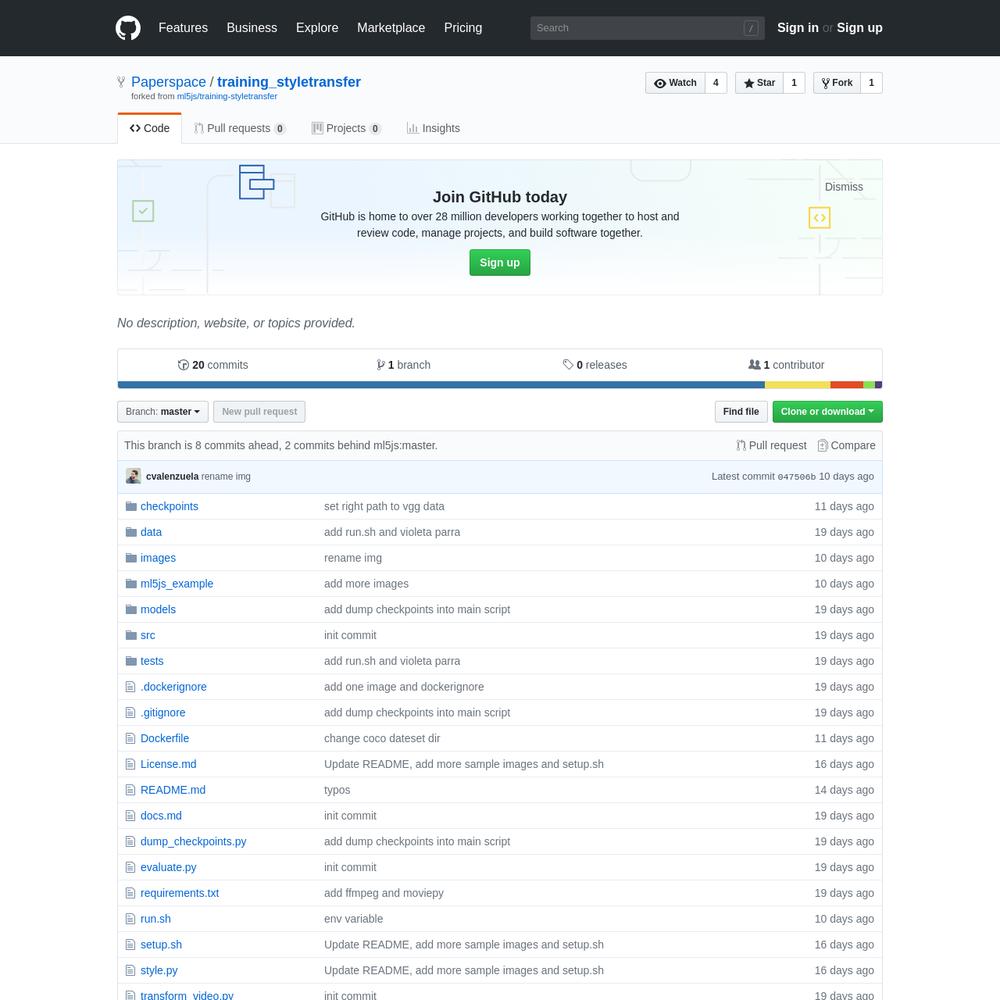Click the fork count 1
1000x1000 pixels.
pos(871,83)
